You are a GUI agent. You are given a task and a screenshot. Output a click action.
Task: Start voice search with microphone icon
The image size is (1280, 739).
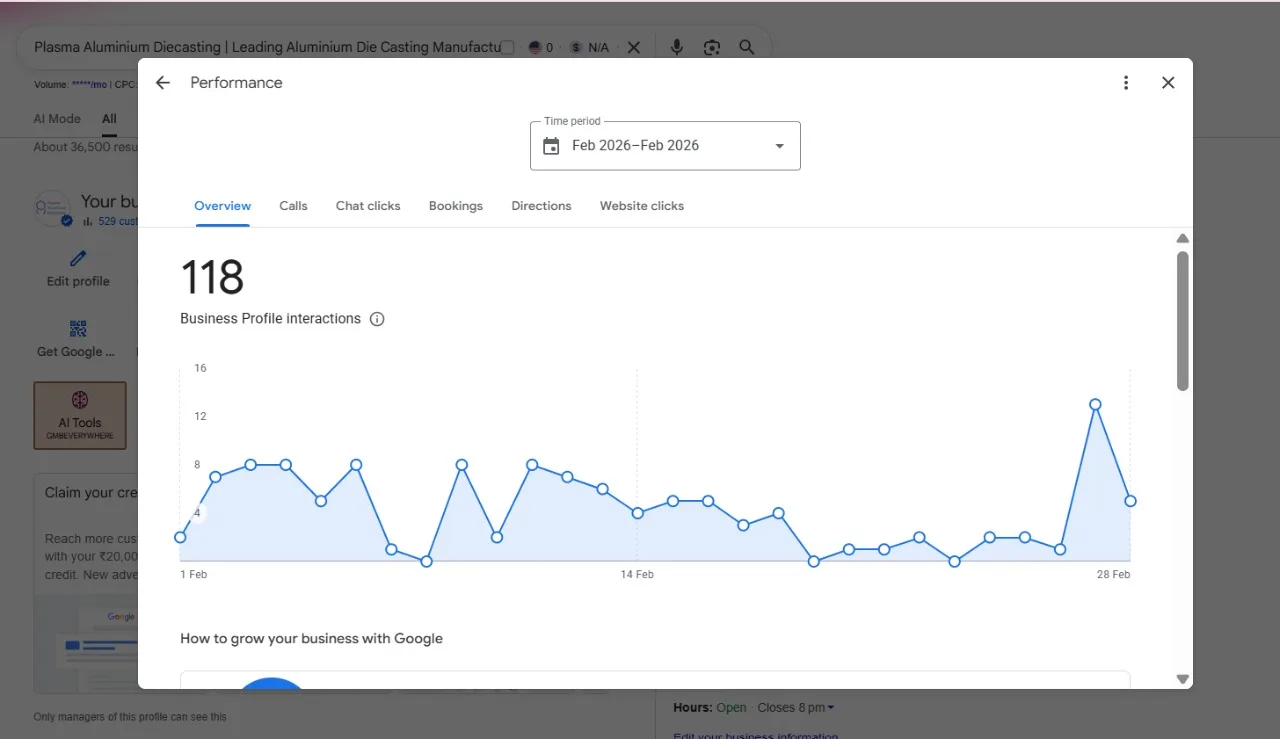(x=677, y=47)
